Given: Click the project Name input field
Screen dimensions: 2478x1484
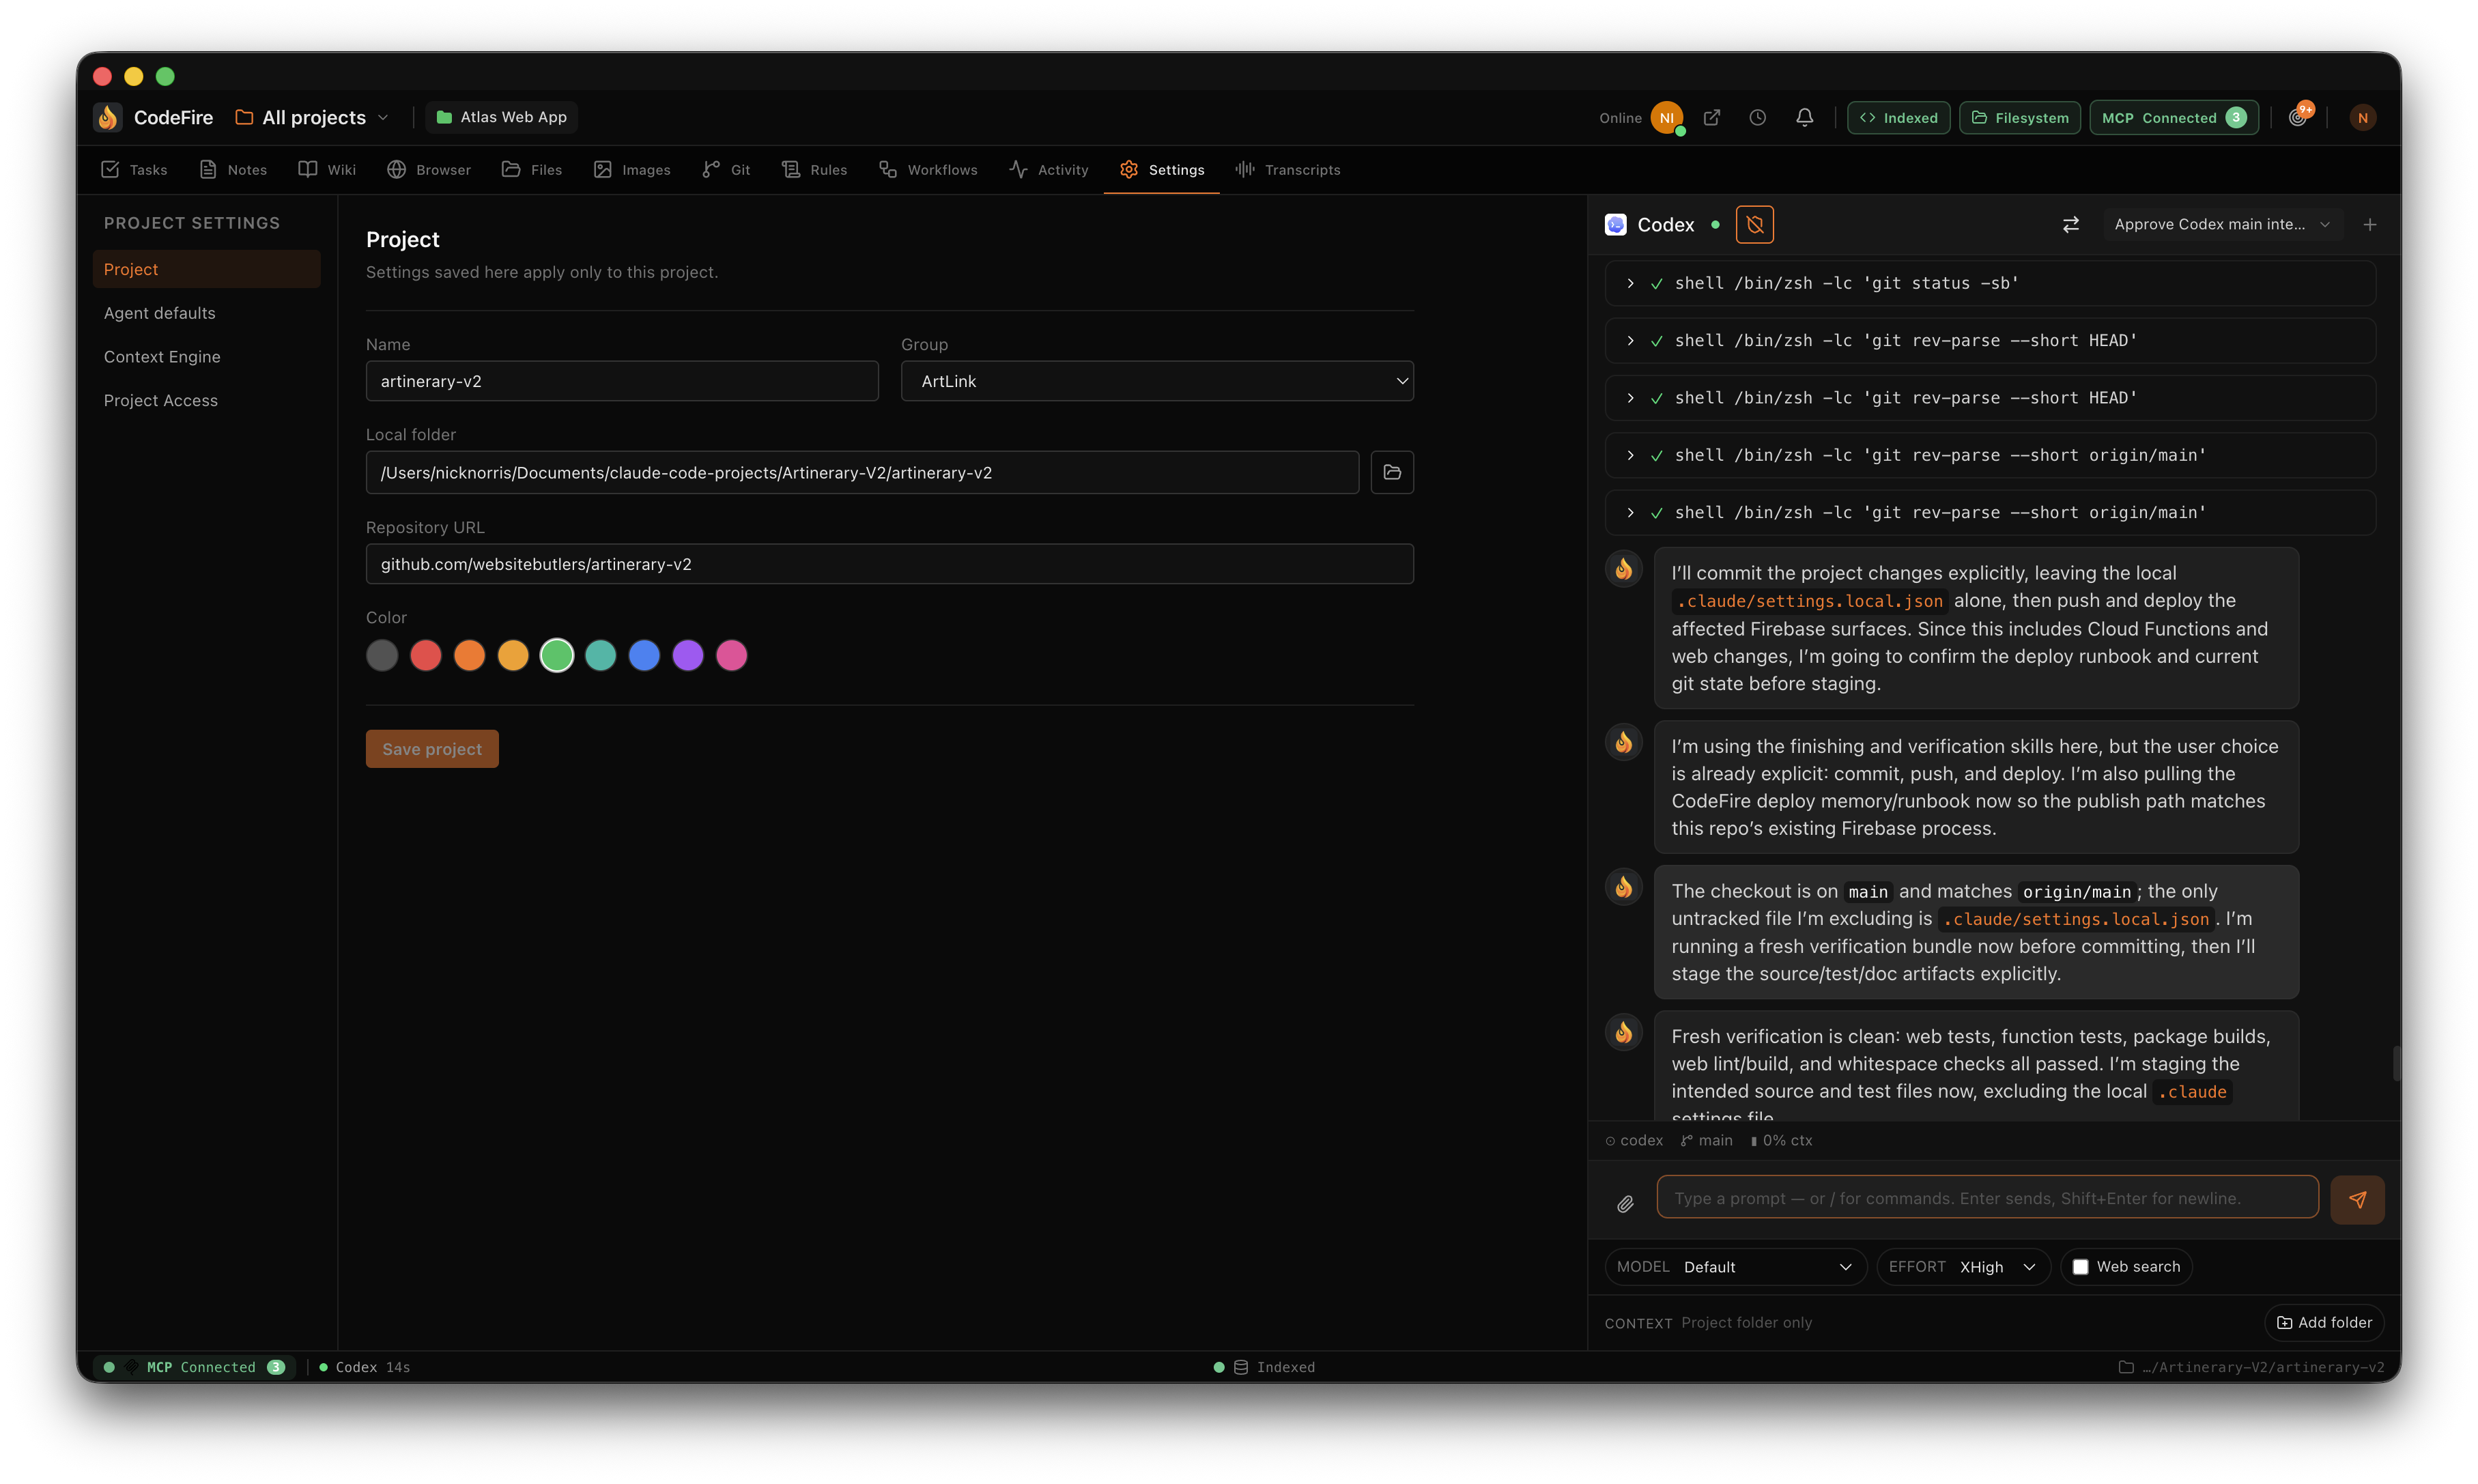Looking at the screenshot, I should click(x=622, y=381).
